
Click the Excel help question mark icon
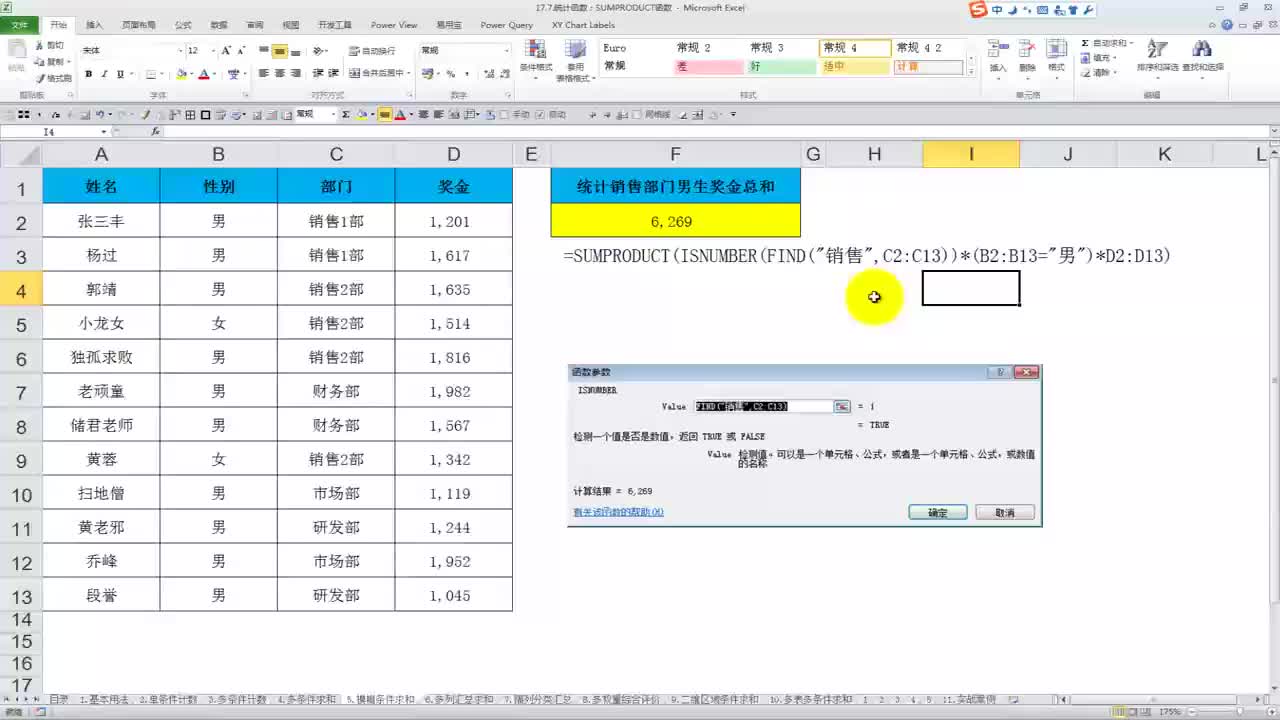1225,24
